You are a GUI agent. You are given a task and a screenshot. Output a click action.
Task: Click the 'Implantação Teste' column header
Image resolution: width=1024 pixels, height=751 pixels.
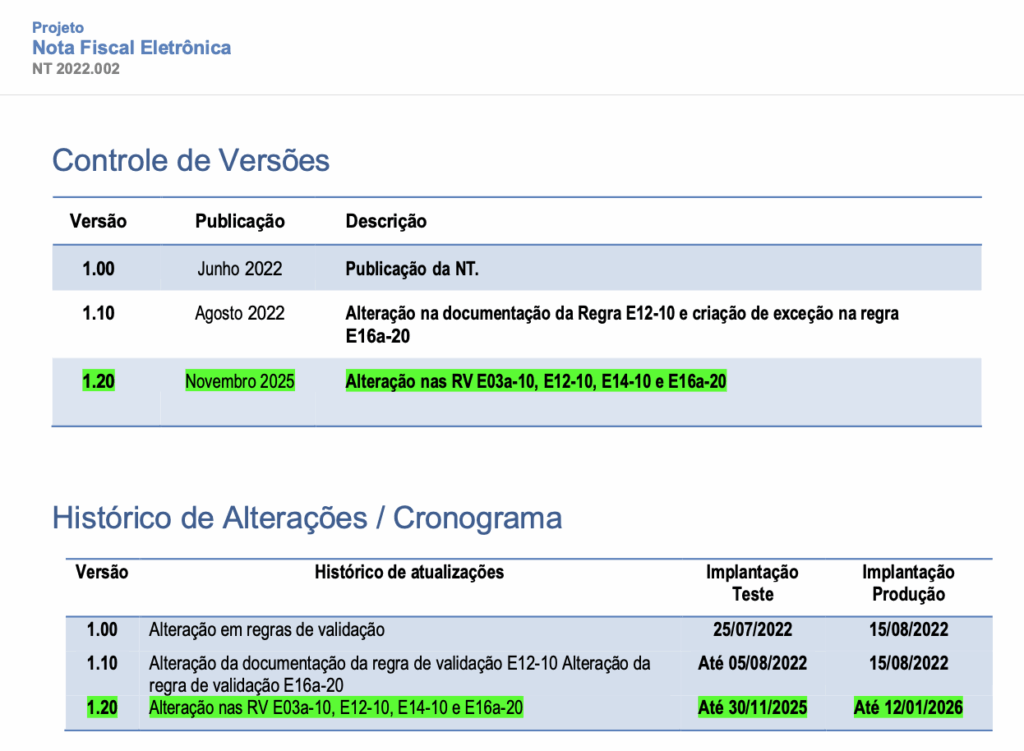752,583
